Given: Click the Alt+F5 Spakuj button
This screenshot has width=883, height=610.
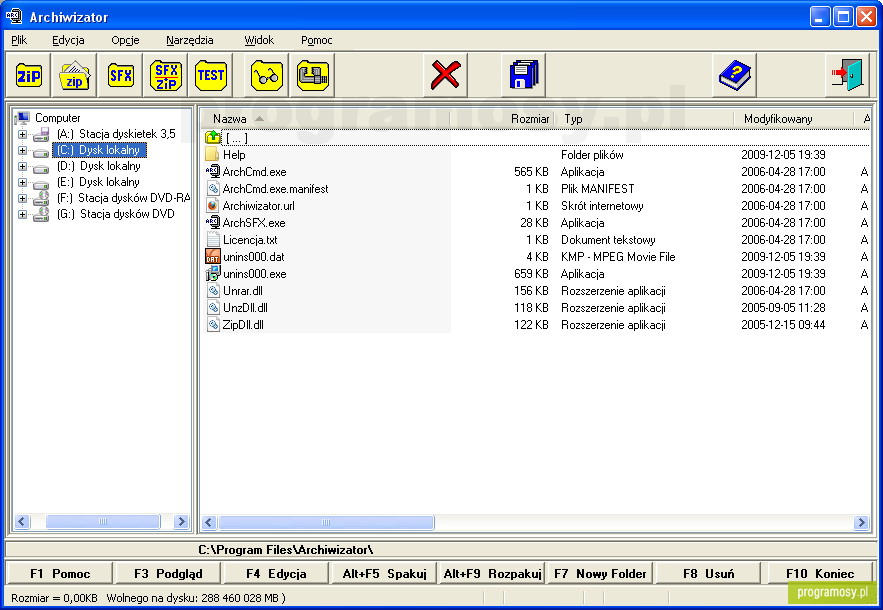Looking at the screenshot, I should [x=385, y=573].
